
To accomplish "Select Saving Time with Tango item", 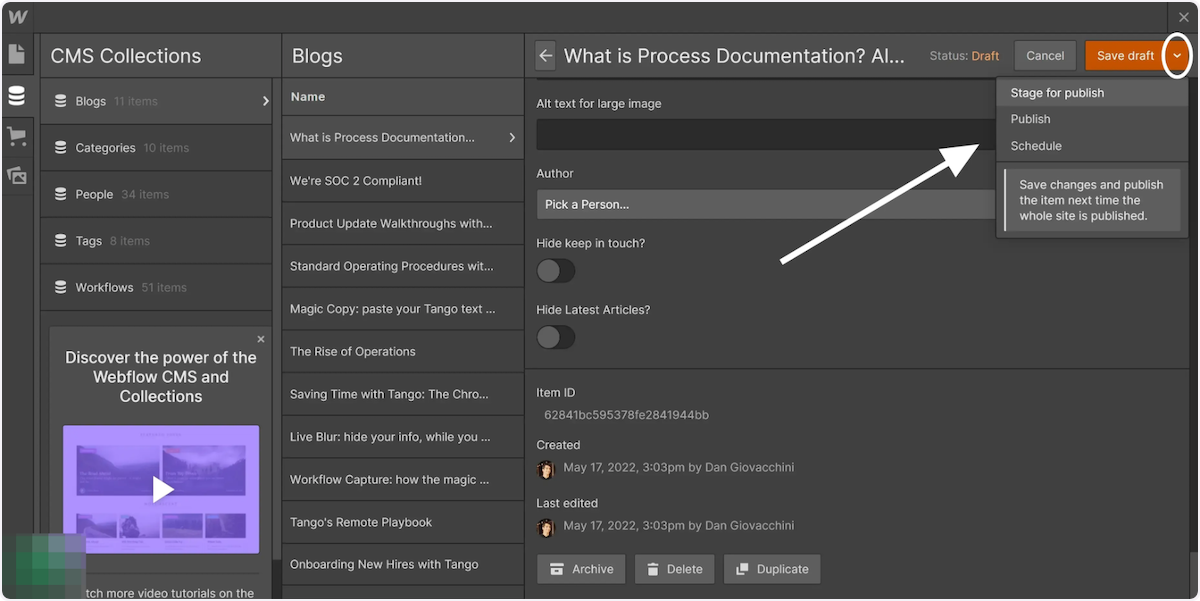I will coord(403,394).
